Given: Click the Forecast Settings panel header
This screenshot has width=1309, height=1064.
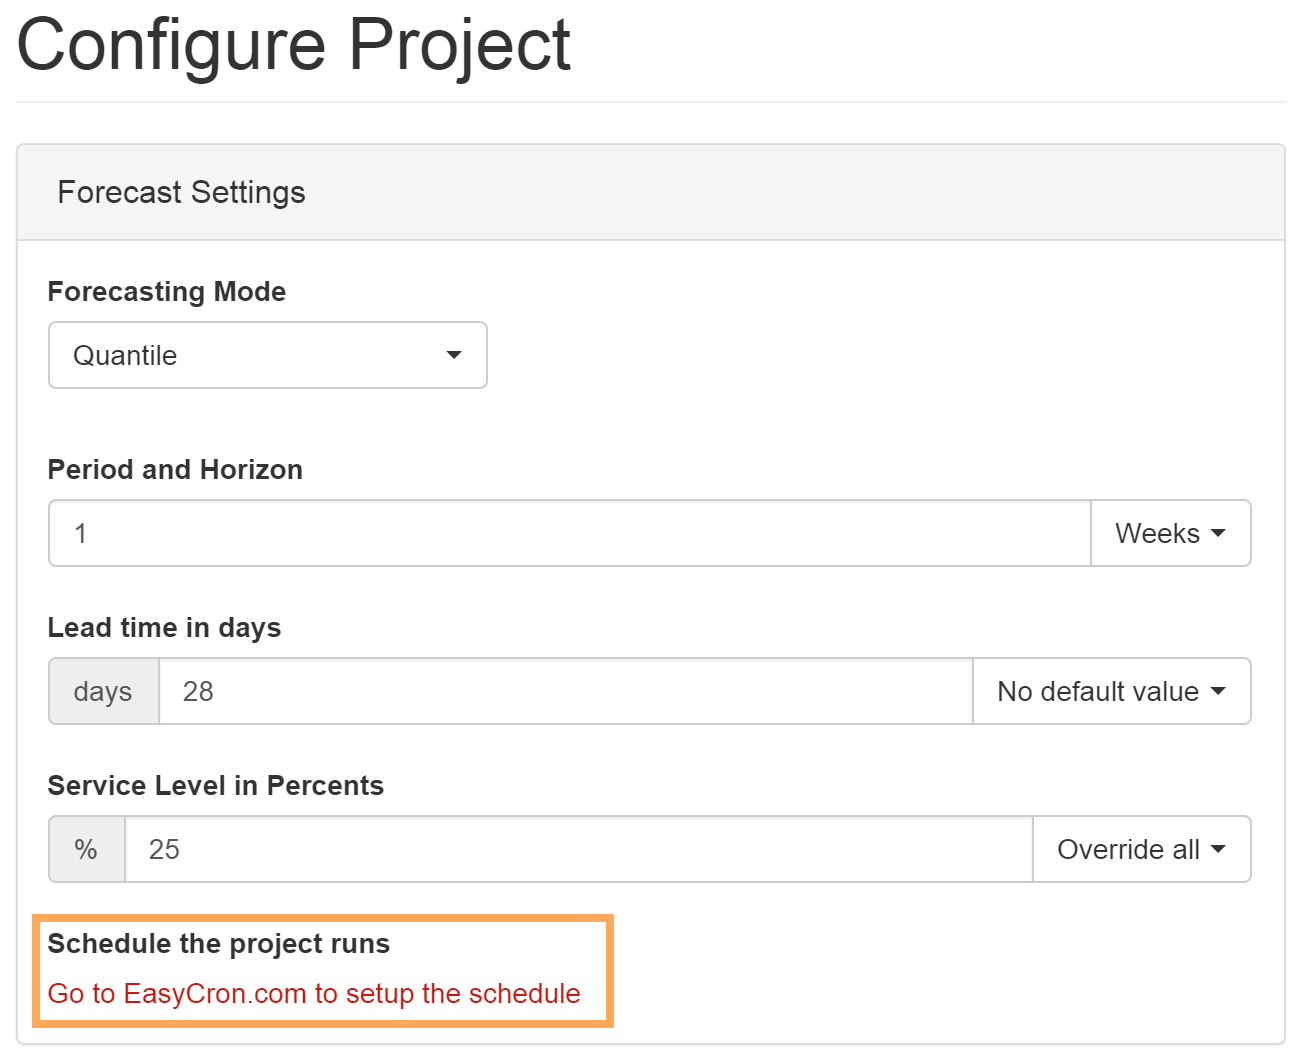Looking at the screenshot, I should pyautogui.click(x=181, y=192).
